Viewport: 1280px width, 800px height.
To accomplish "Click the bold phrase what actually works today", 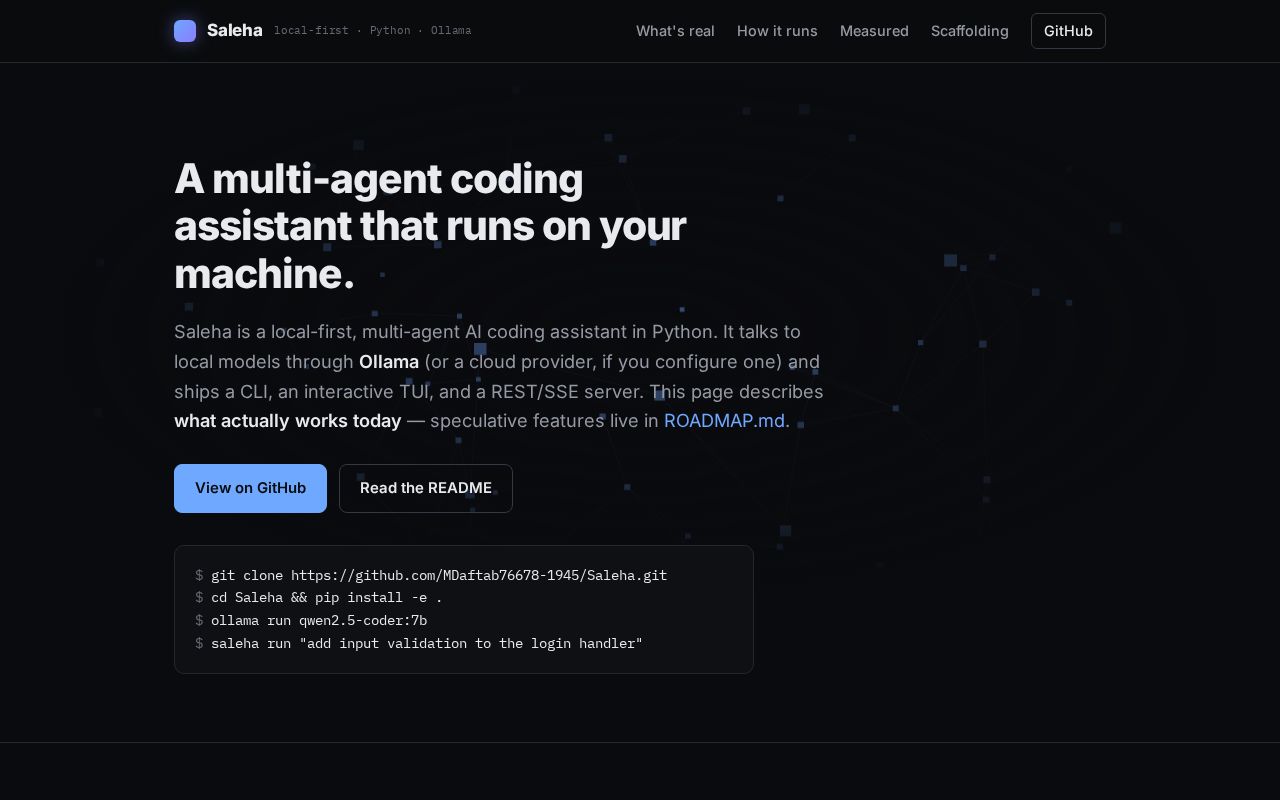I will coord(288,421).
